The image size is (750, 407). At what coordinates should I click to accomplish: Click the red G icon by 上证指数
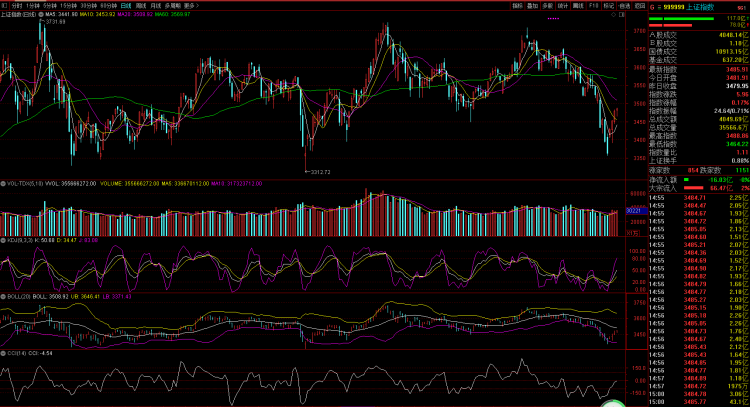click(652, 7)
